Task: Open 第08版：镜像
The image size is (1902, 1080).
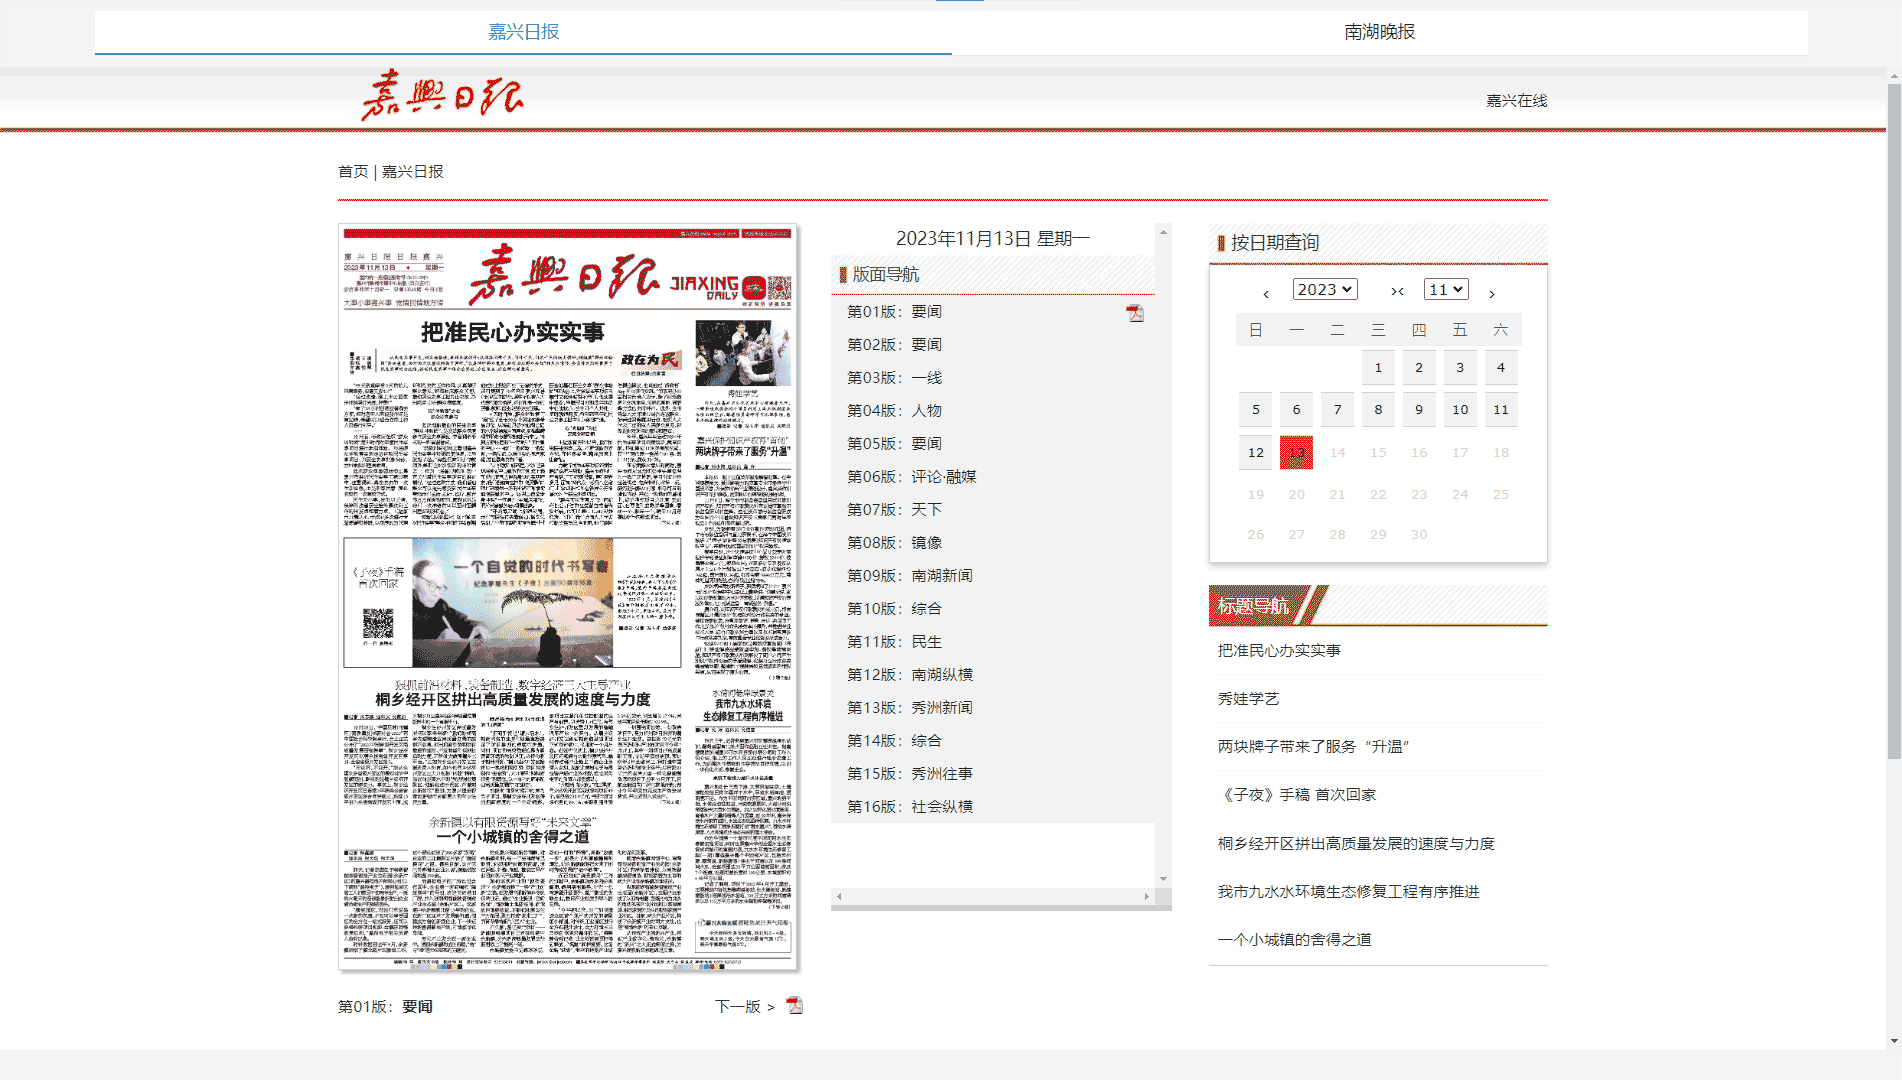Action: [x=894, y=542]
